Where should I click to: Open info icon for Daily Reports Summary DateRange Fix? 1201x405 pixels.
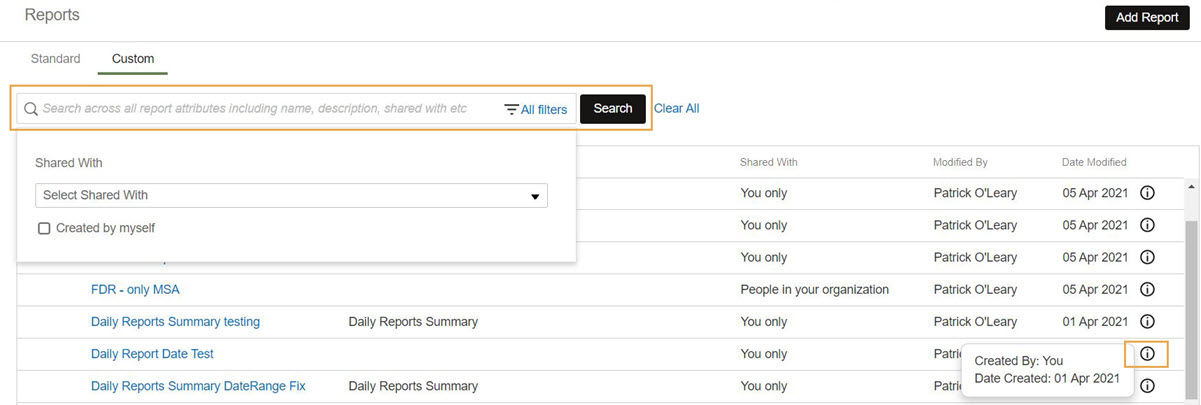tap(1147, 385)
